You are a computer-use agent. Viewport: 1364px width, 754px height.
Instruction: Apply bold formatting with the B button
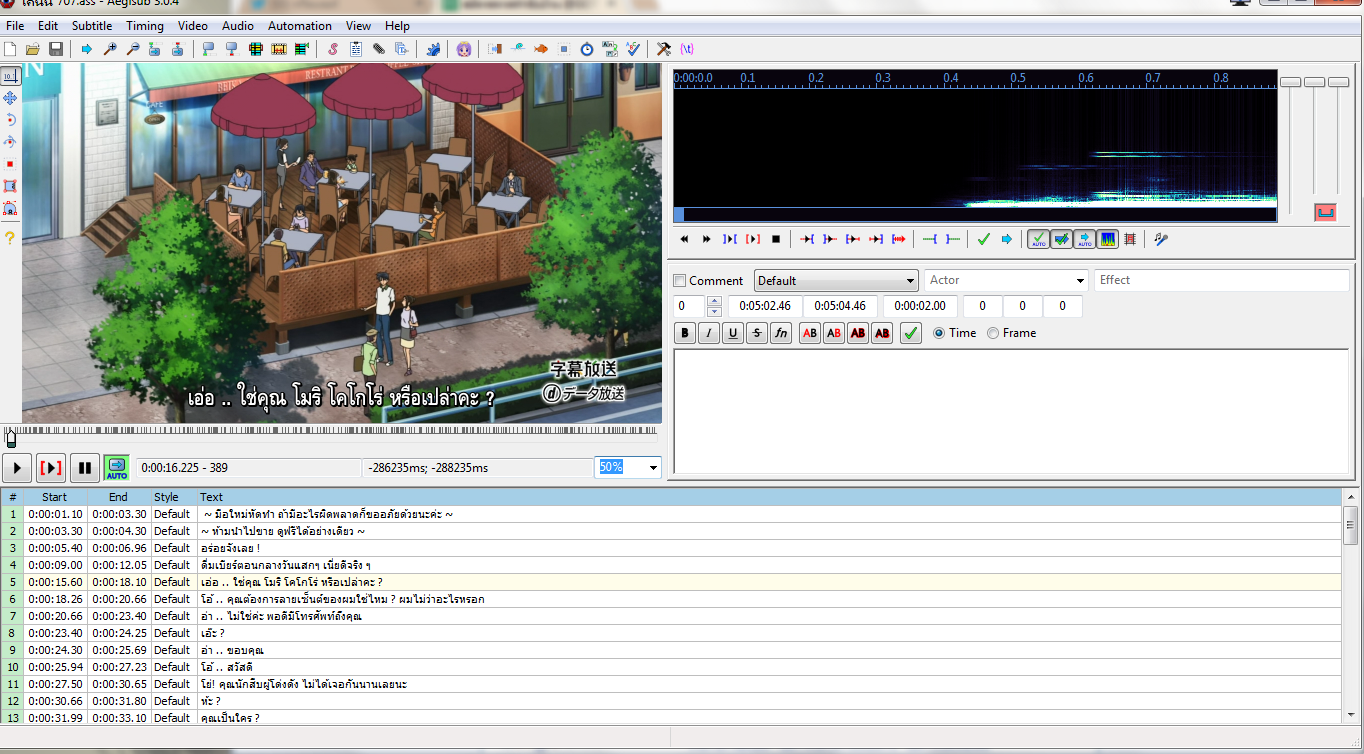coord(686,334)
